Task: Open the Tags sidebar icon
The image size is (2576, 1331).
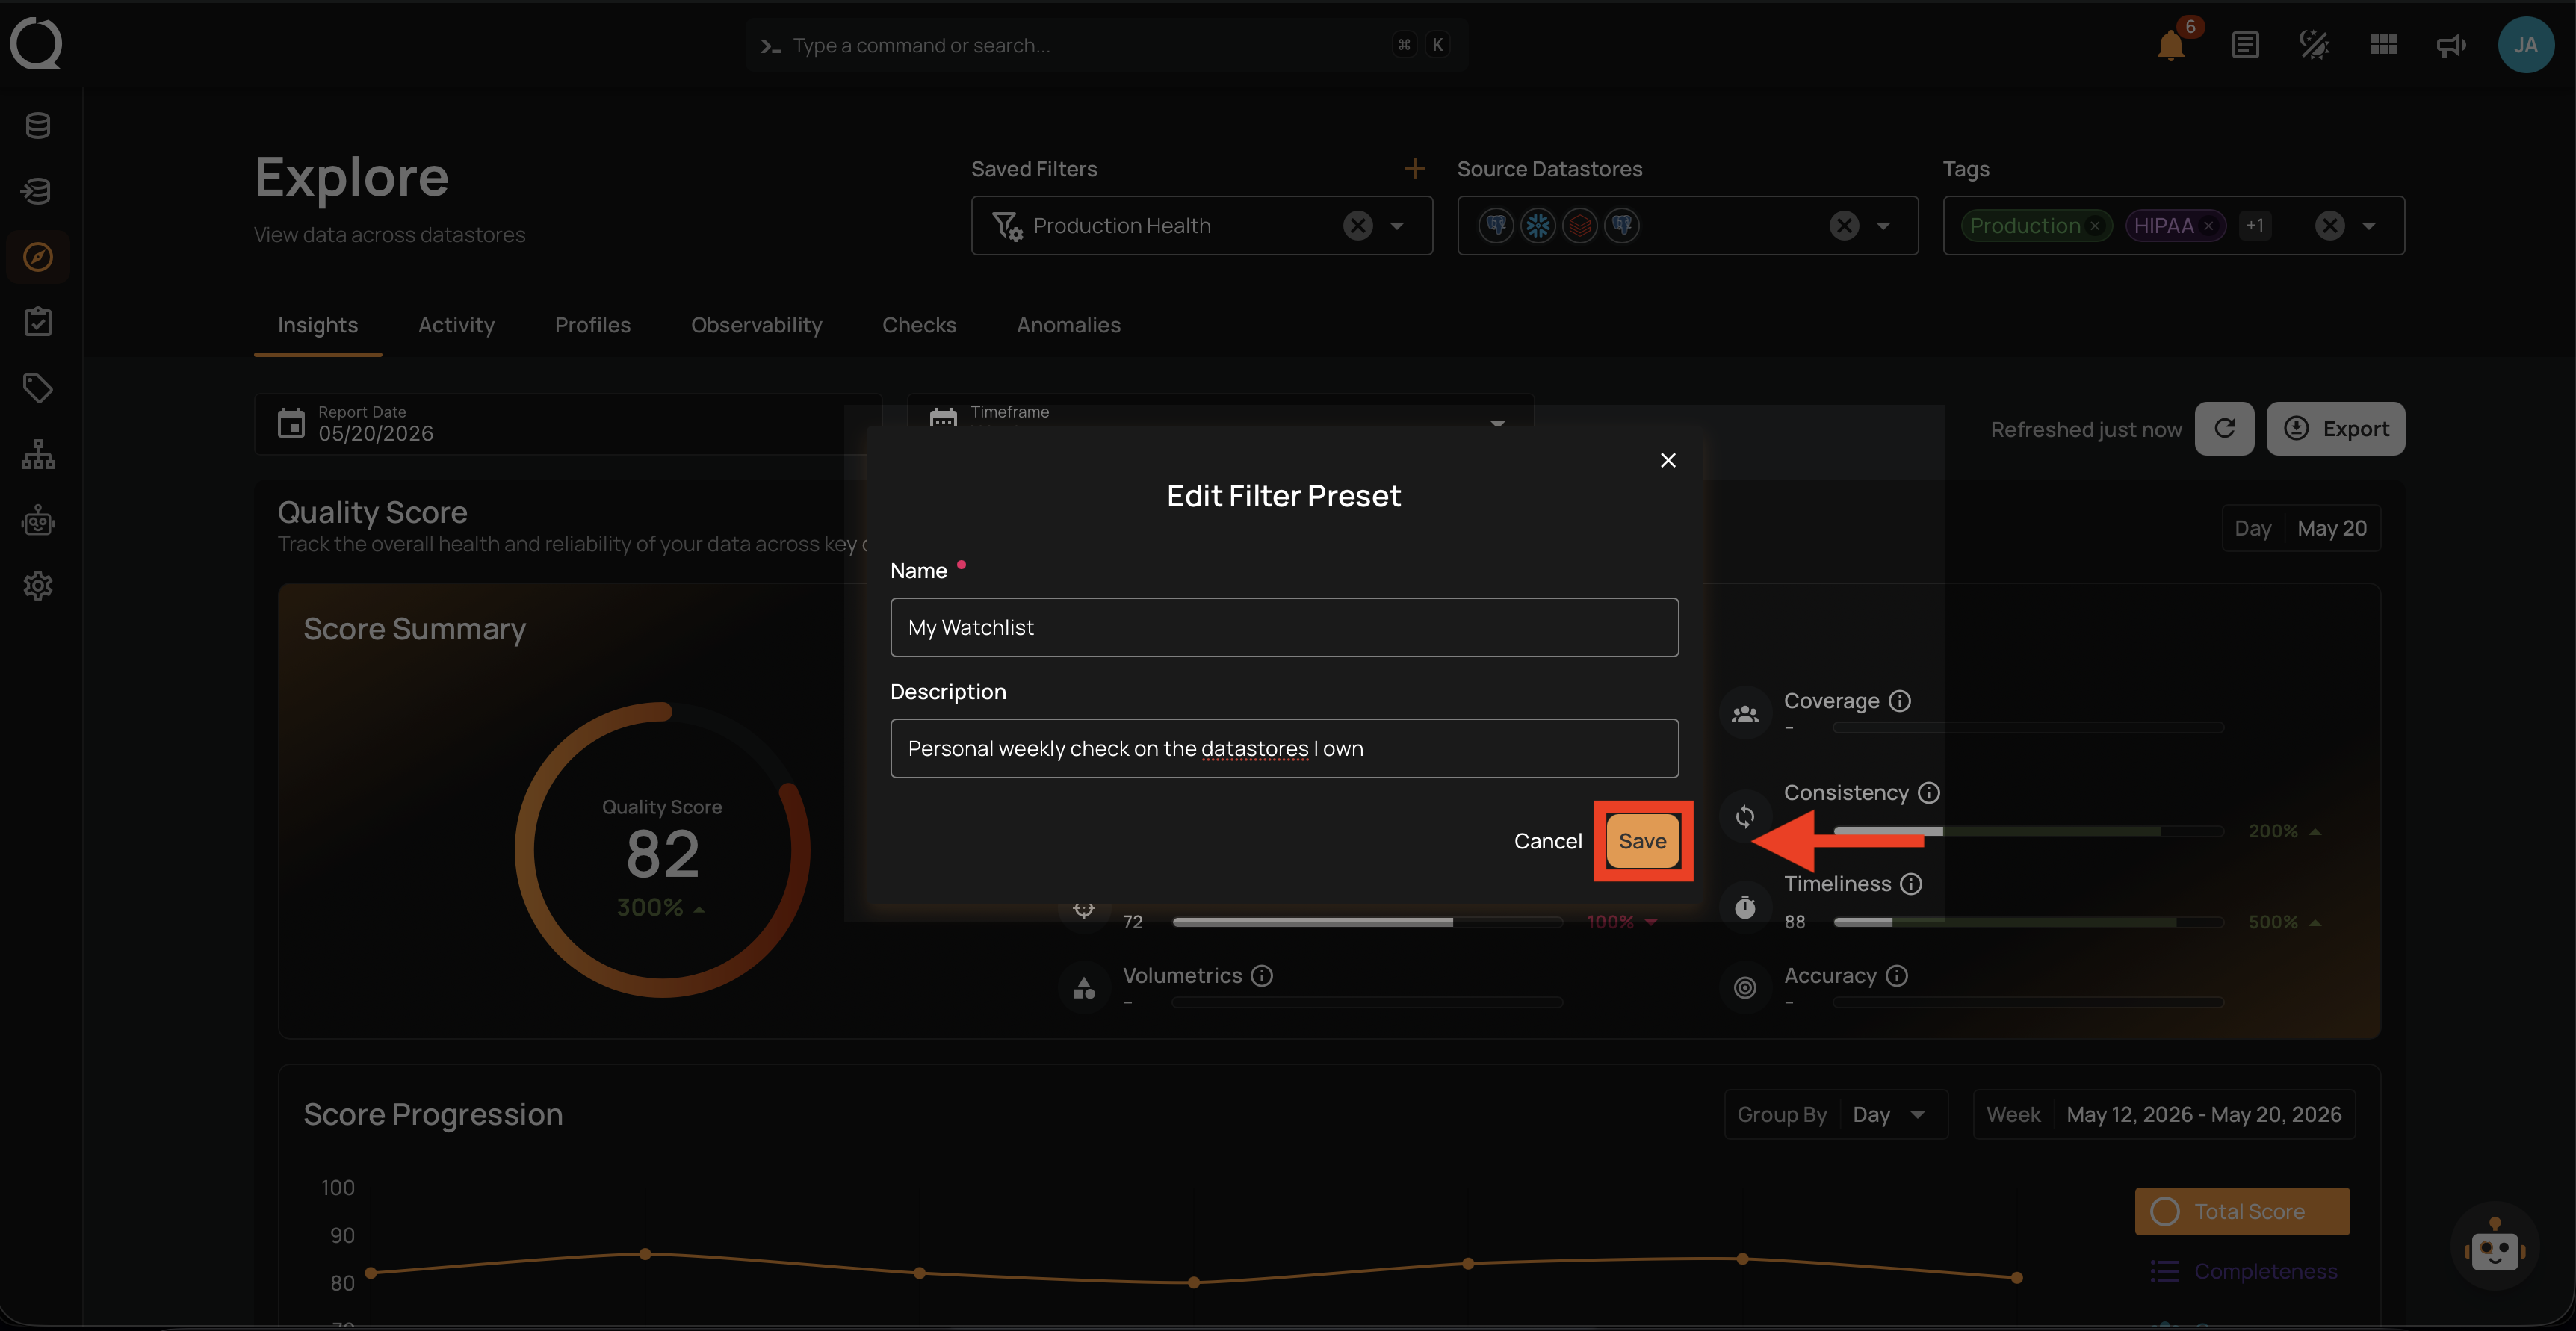Action: pos(38,388)
